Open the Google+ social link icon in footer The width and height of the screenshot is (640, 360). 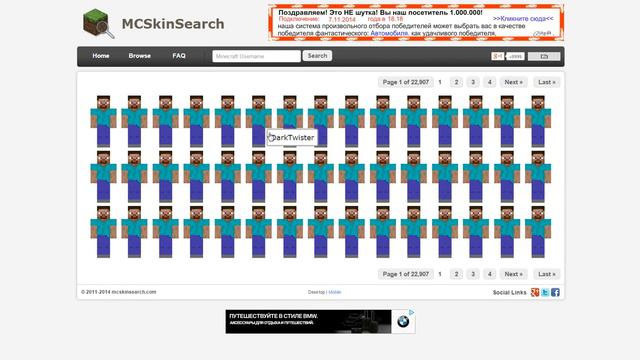[x=535, y=292]
